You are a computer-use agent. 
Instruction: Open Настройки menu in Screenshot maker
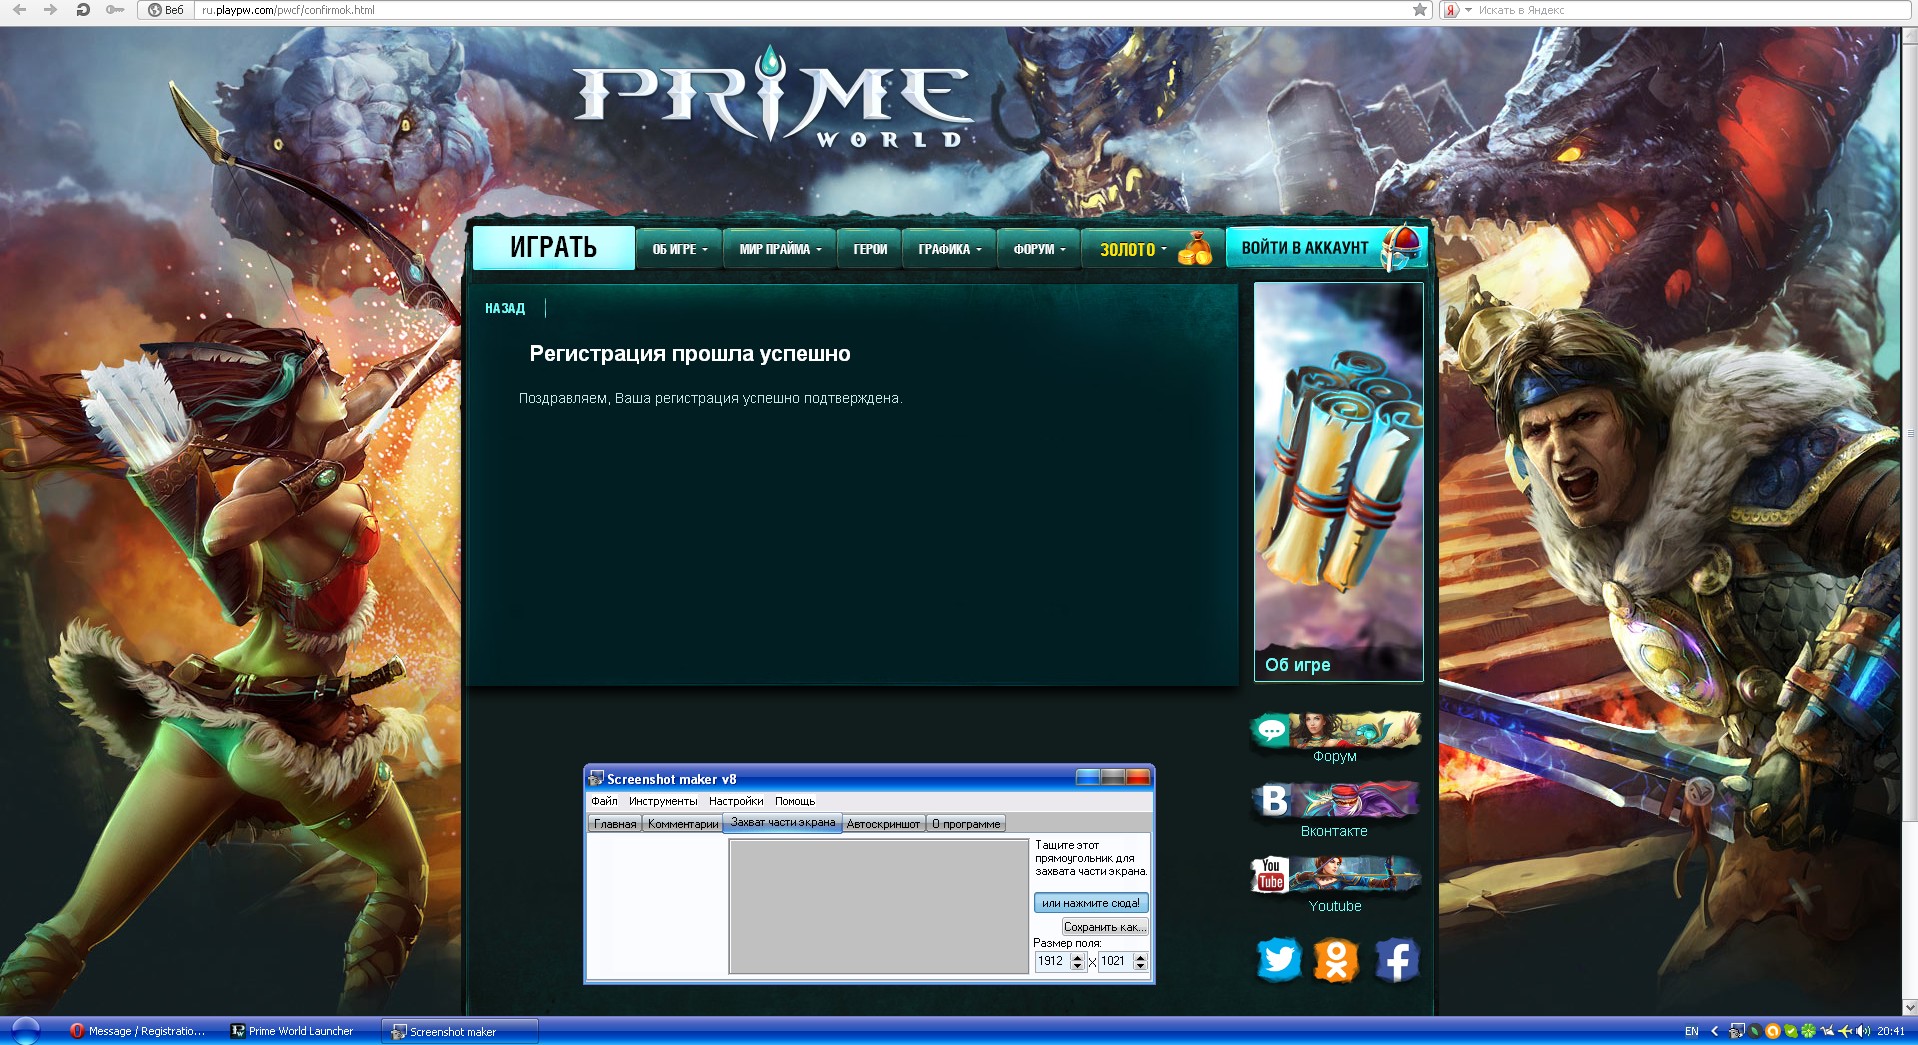click(x=736, y=801)
